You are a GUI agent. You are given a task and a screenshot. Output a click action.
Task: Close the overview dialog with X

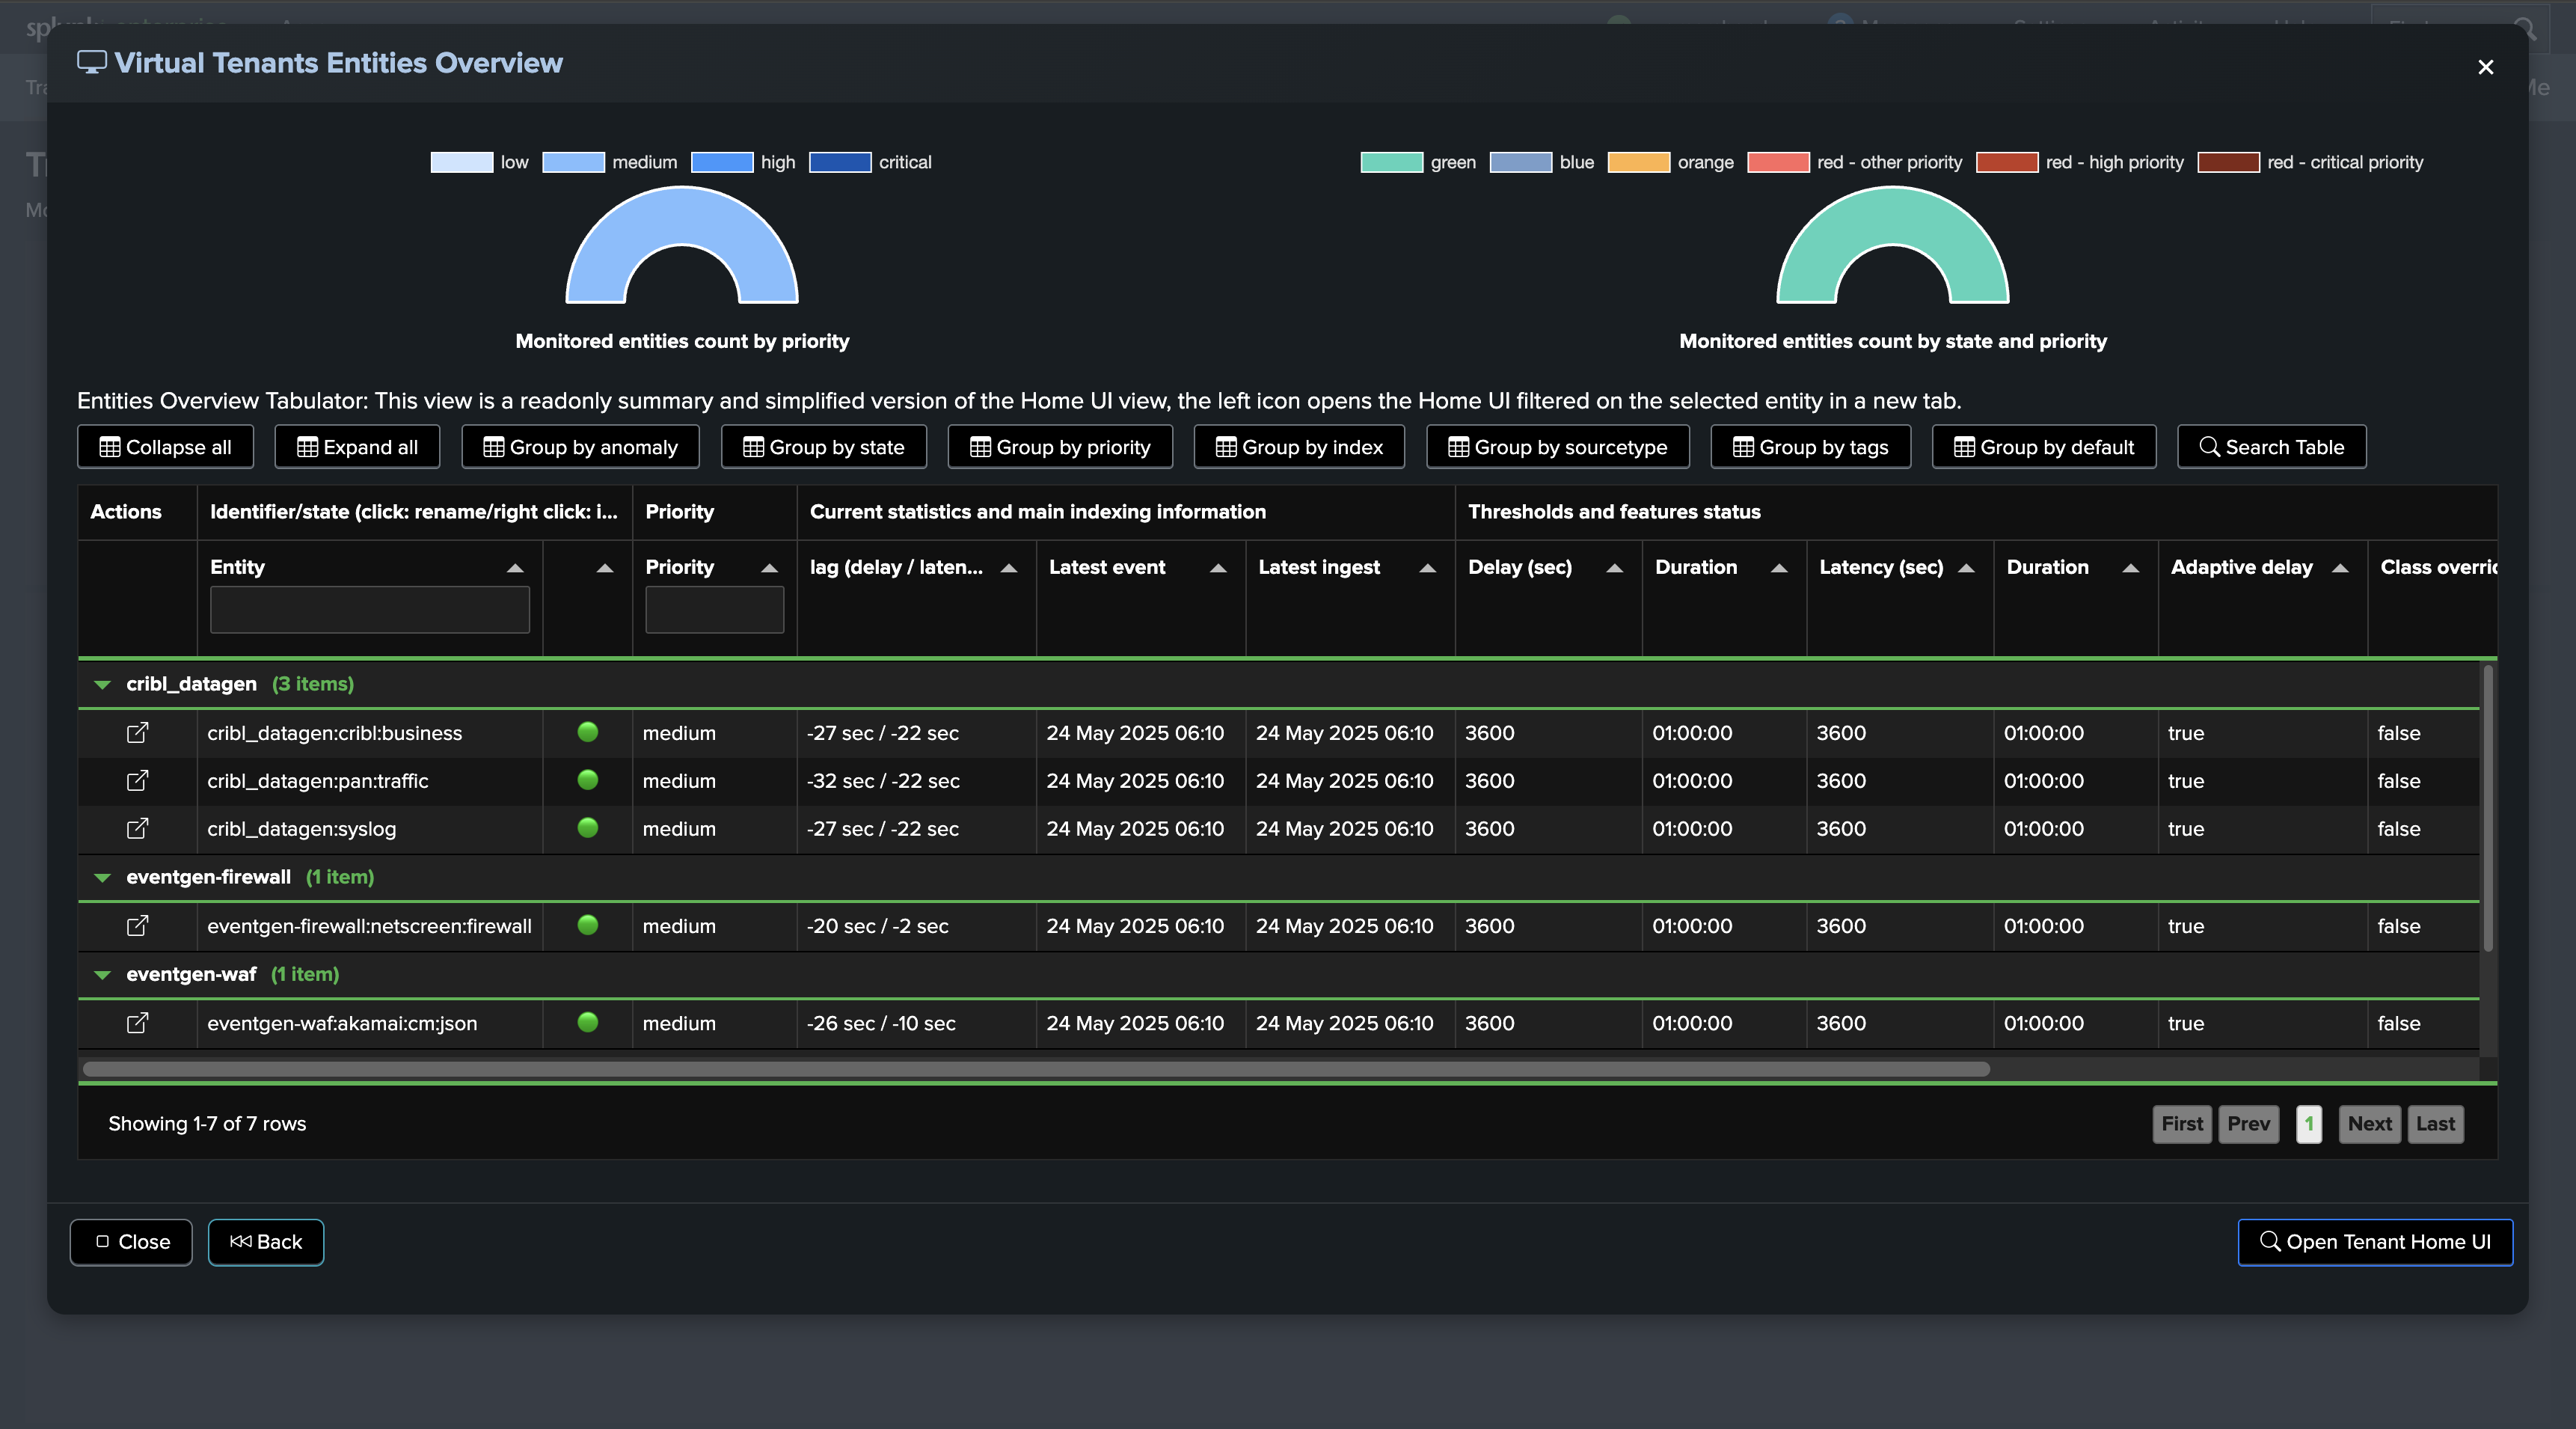pos(2485,67)
